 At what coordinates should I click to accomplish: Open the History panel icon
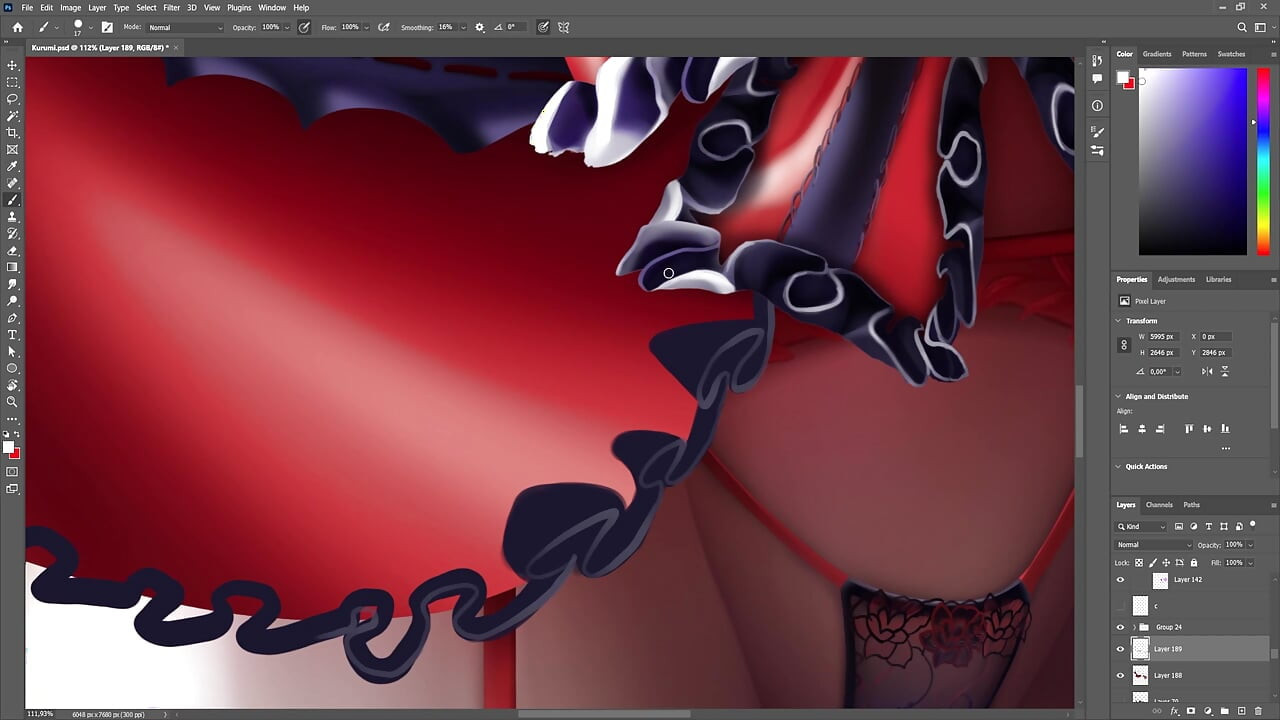1097,63
